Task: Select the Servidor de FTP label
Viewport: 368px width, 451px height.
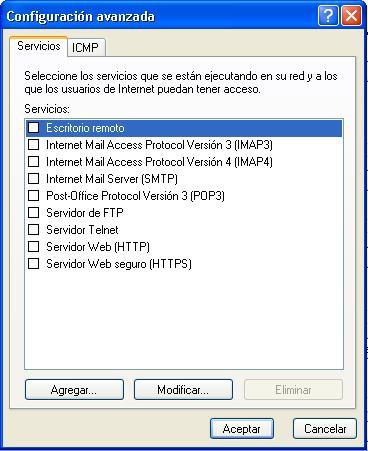Action: click(85, 213)
